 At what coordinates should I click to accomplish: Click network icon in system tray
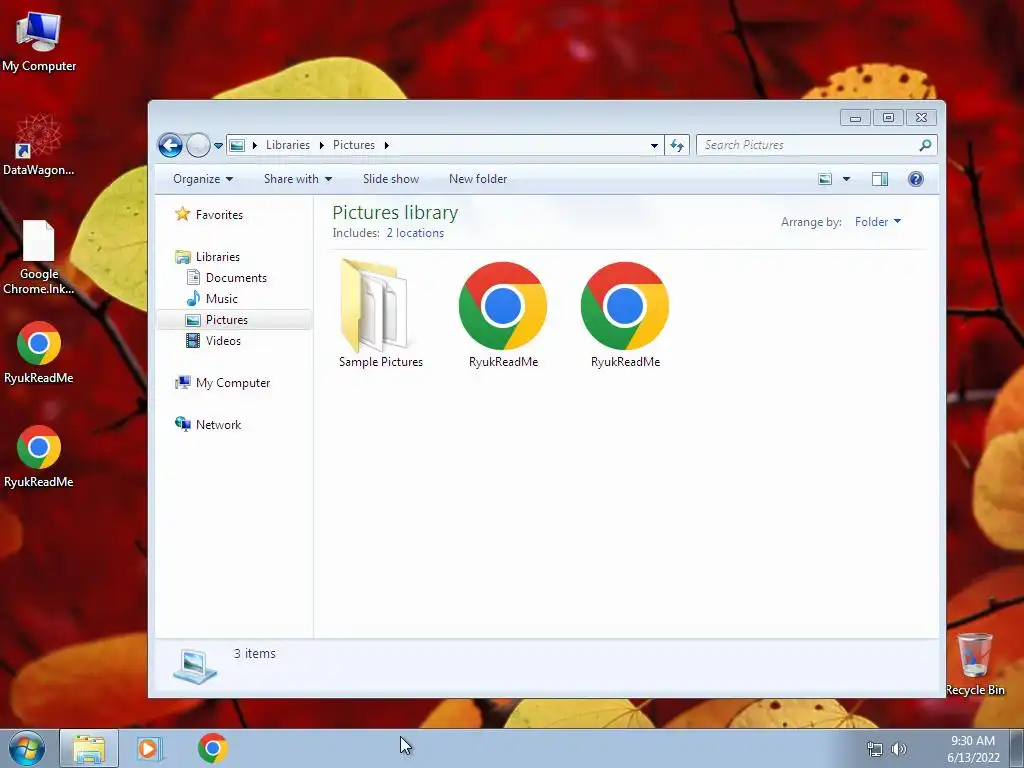[x=874, y=749]
